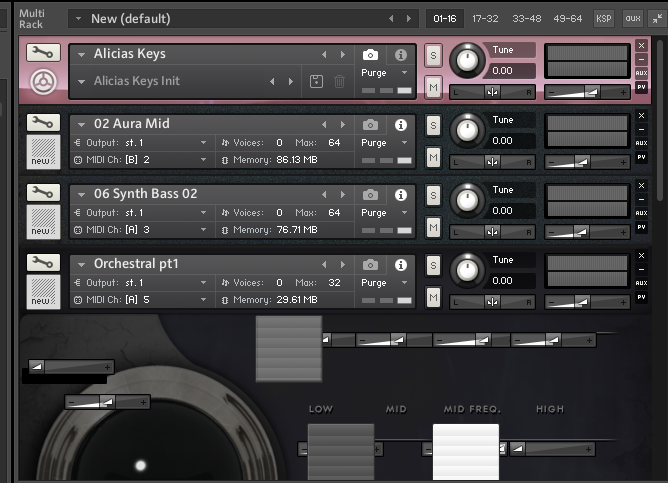Viewport: 668px width, 483px height.
Task: Open Purge menu for Orchestral pt1
Action: 385,283
